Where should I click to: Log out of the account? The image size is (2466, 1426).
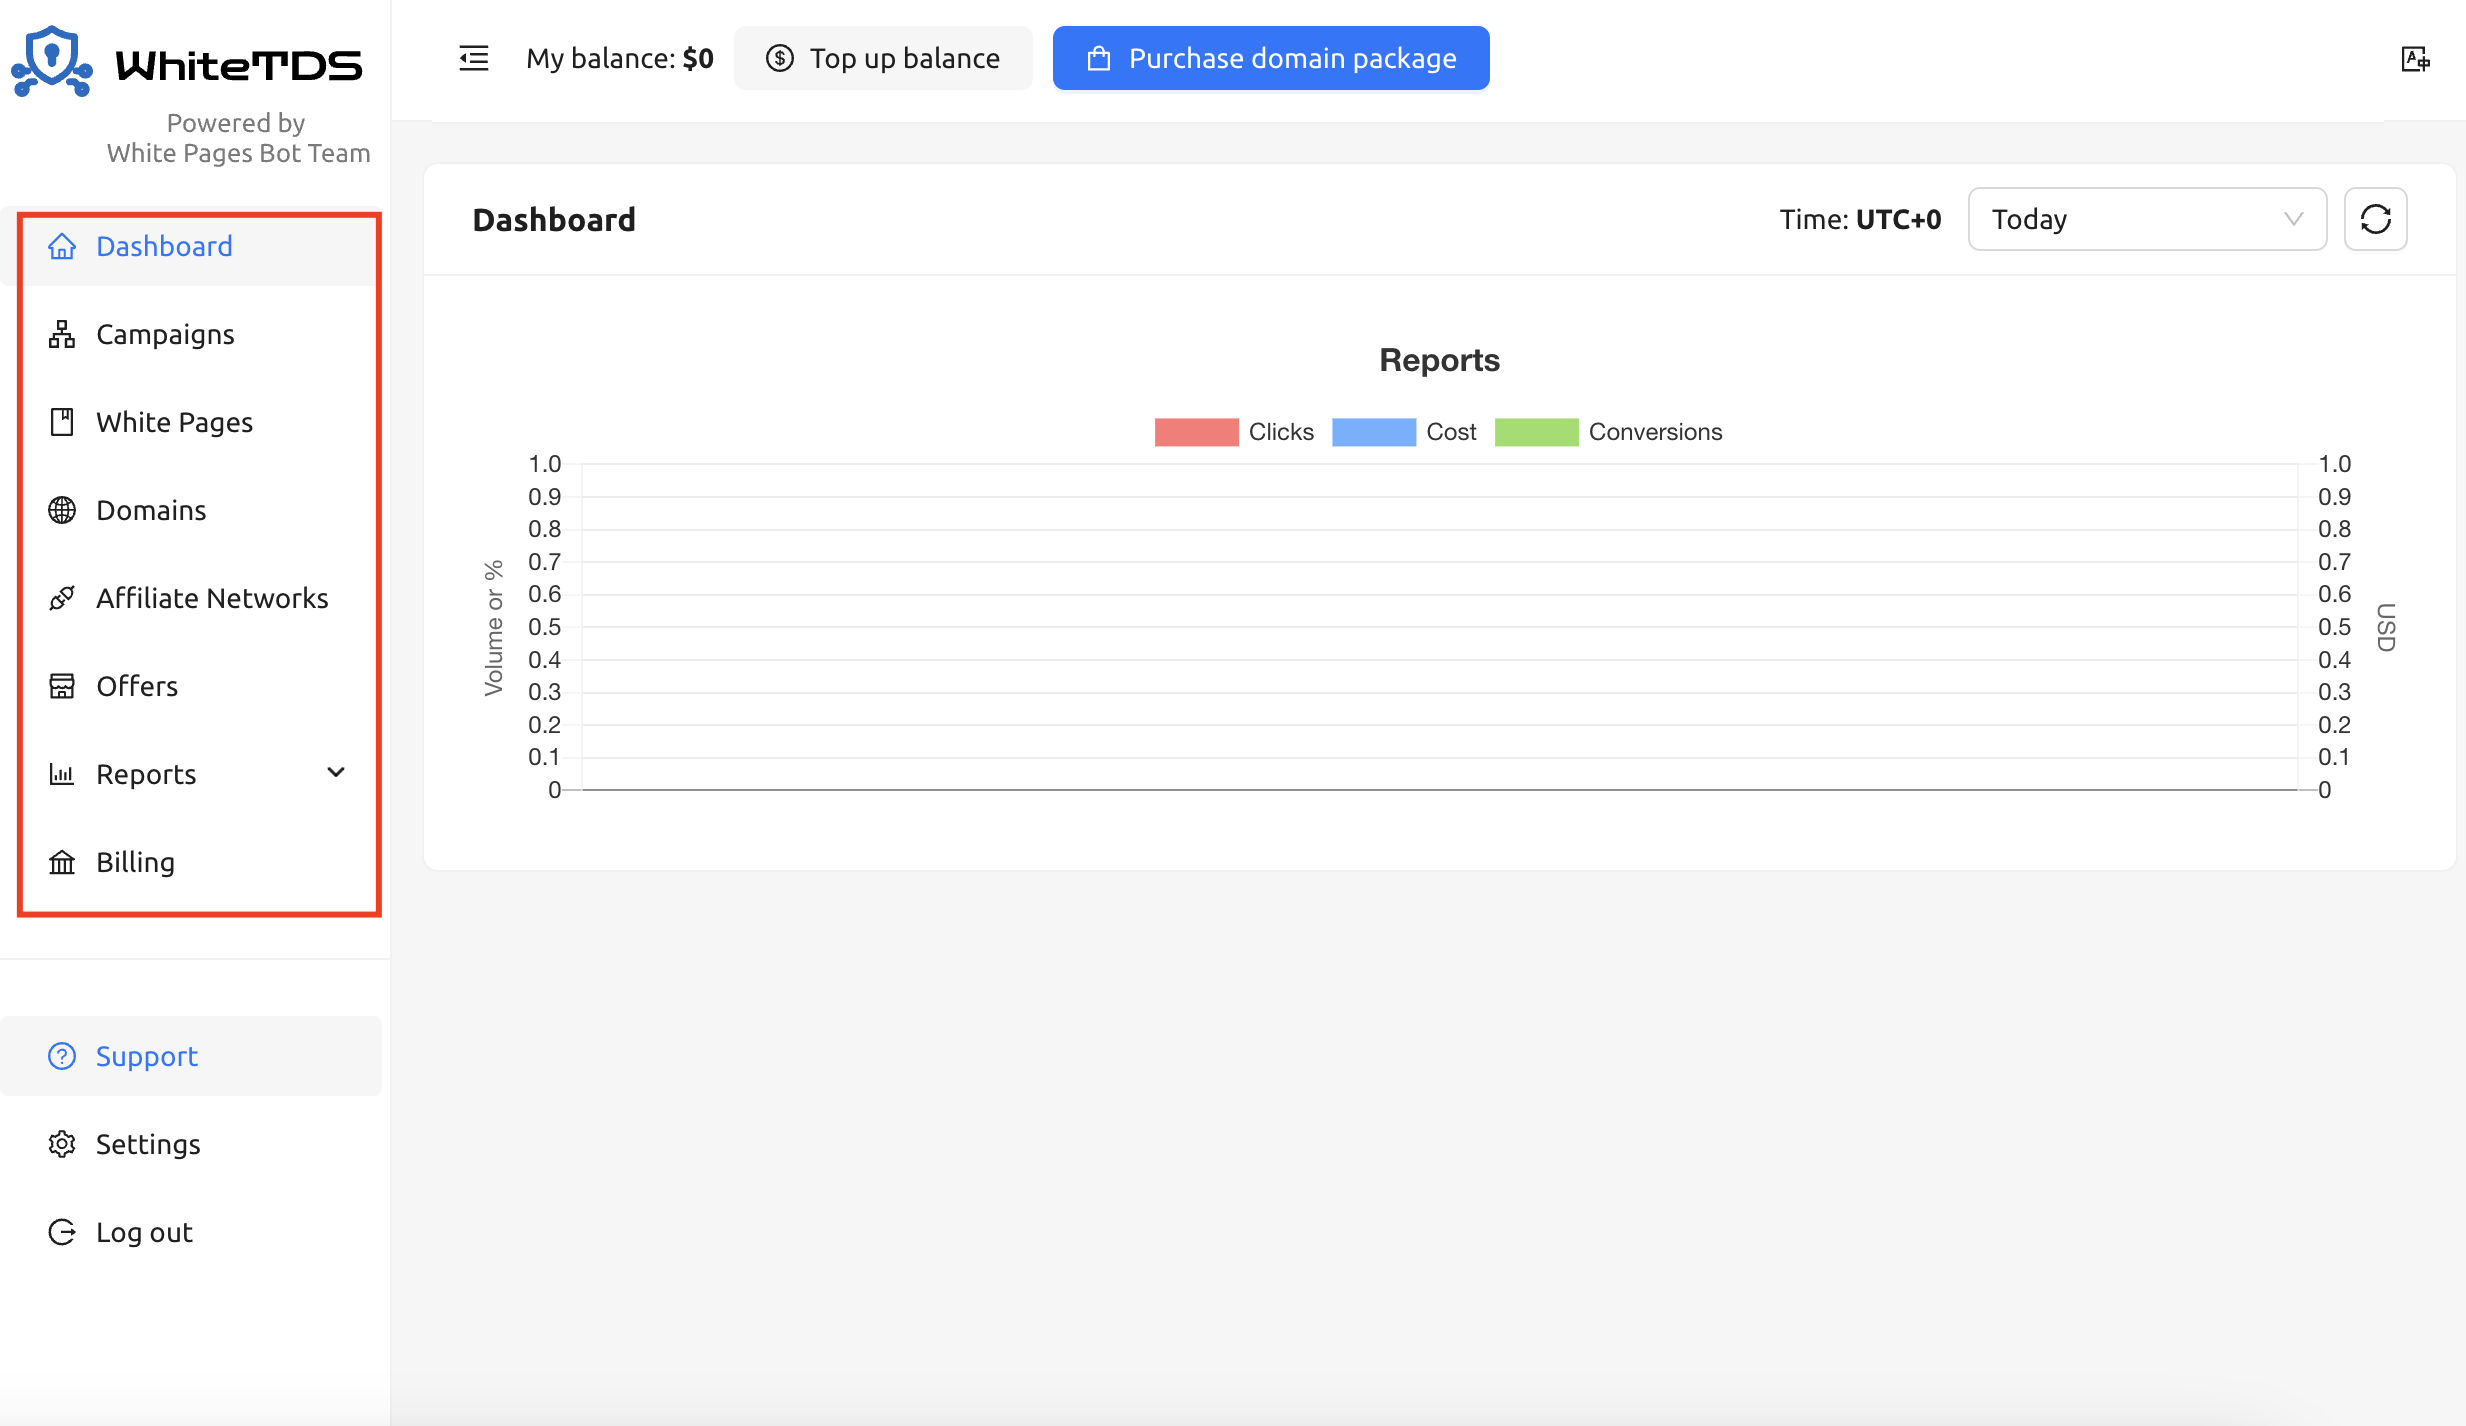[x=191, y=1232]
